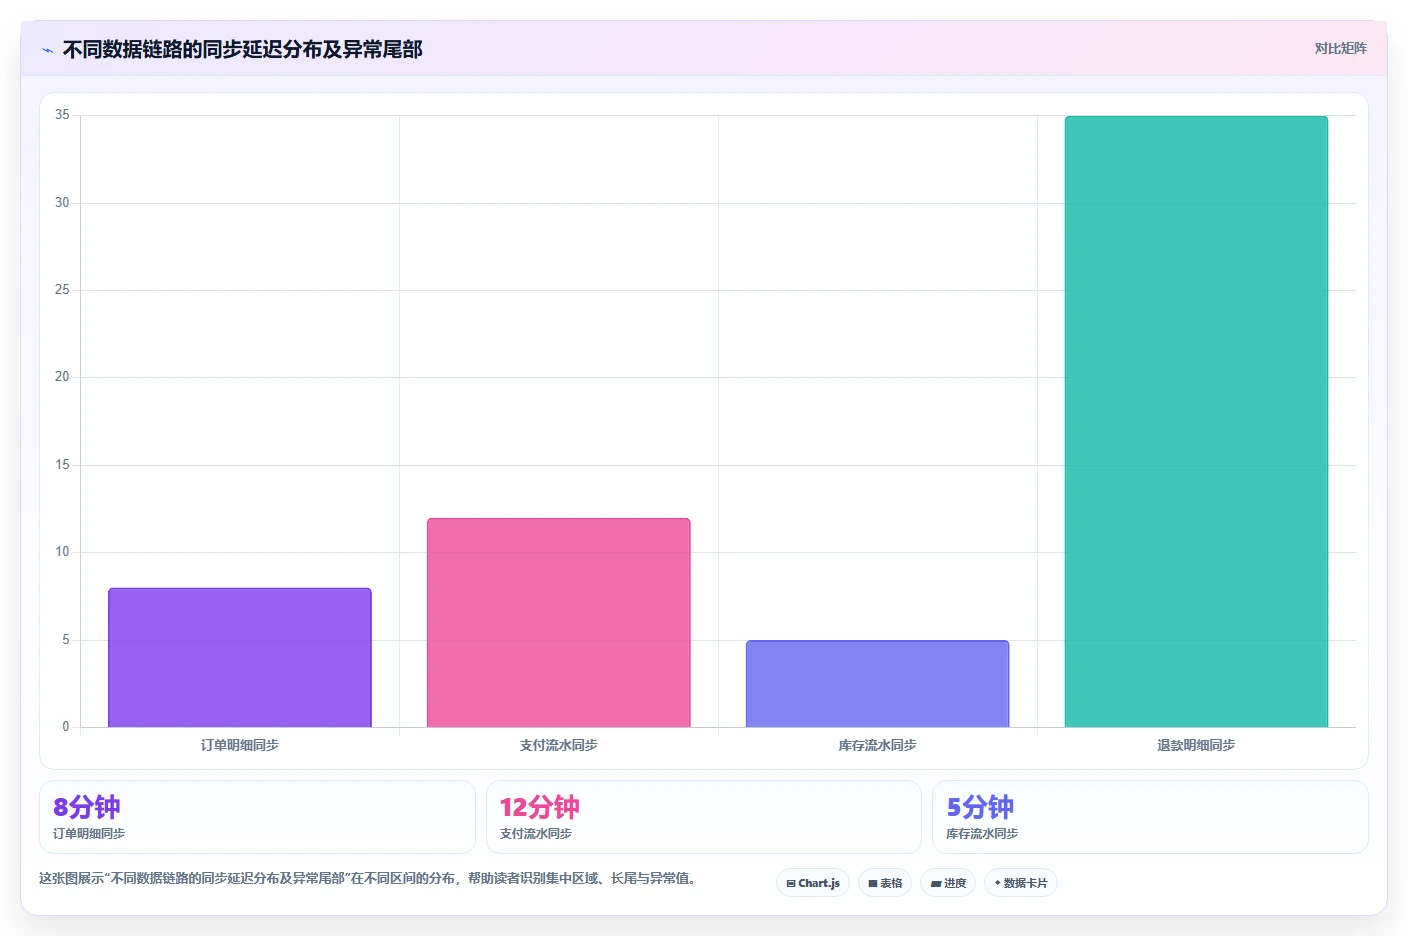Click the 进度 tag chip
The height and width of the screenshot is (936, 1408).
pyautogui.click(x=948, y=883)
